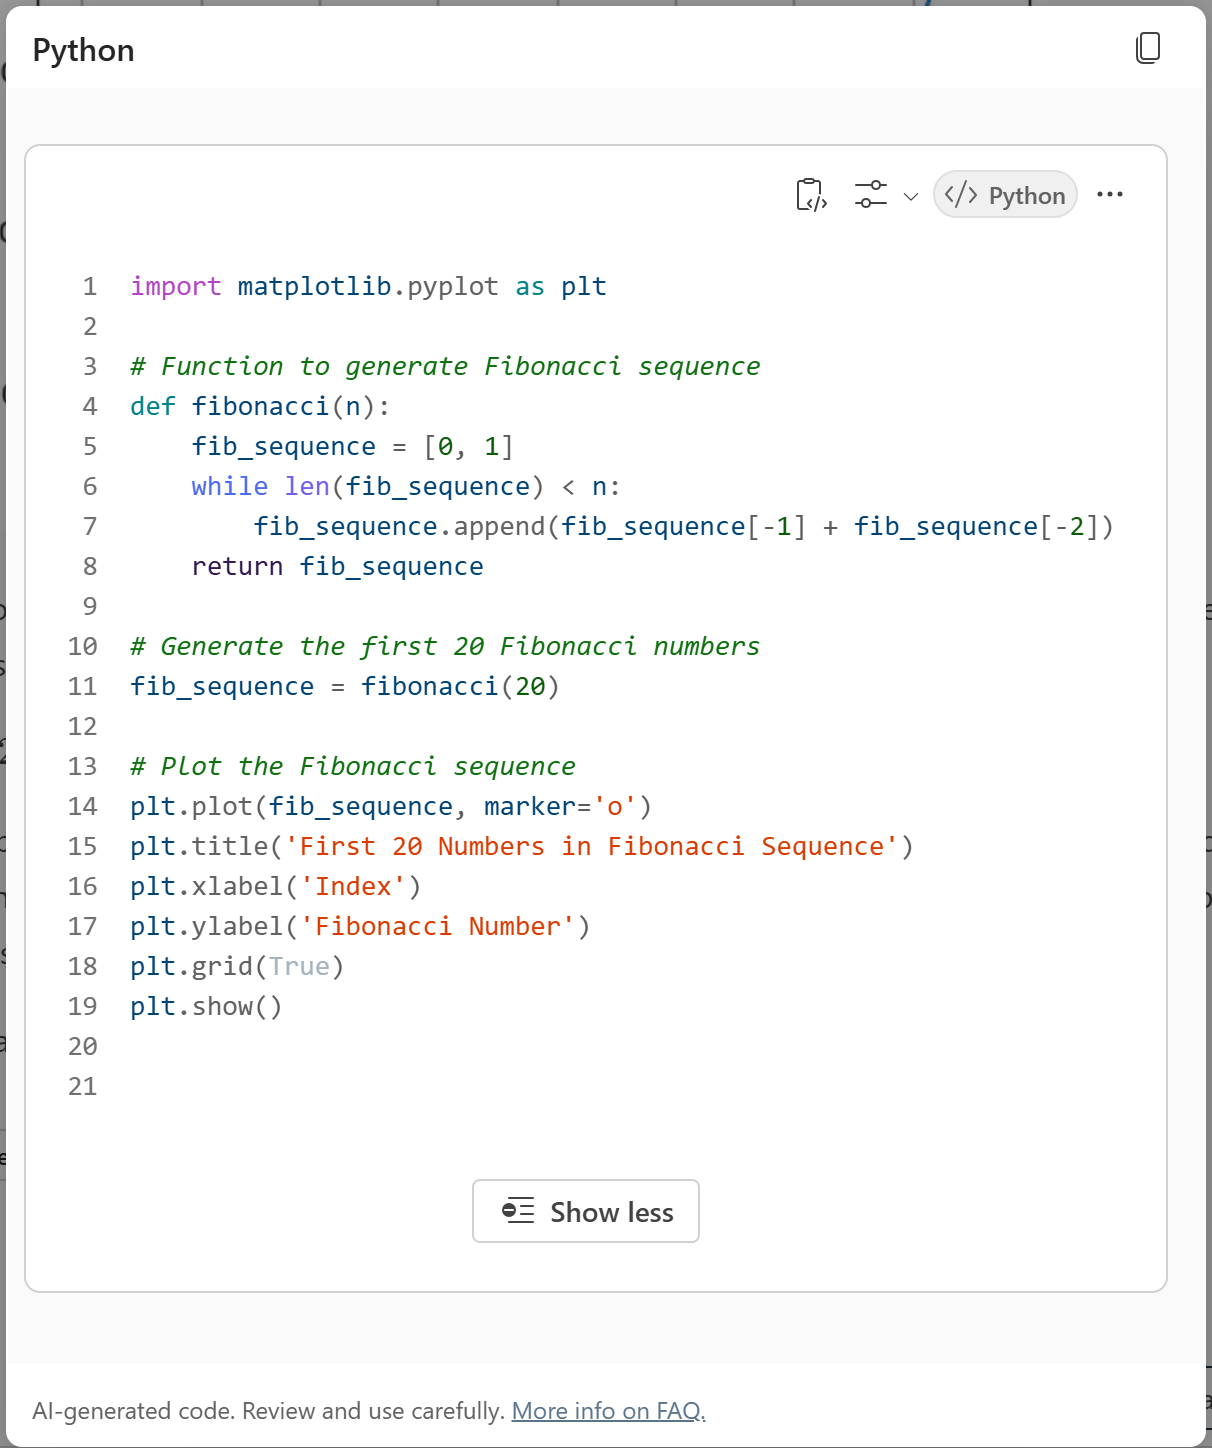Open more options with the ellipsis icon
This screenshot has width=1212, height=1448.
pos(1110,194)
